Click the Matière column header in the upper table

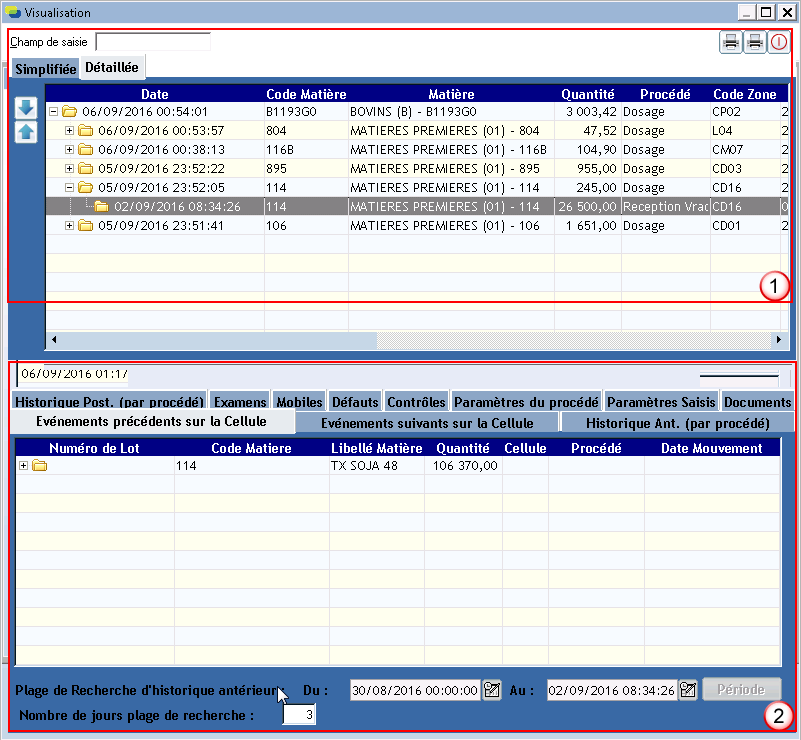coord(452,94)
